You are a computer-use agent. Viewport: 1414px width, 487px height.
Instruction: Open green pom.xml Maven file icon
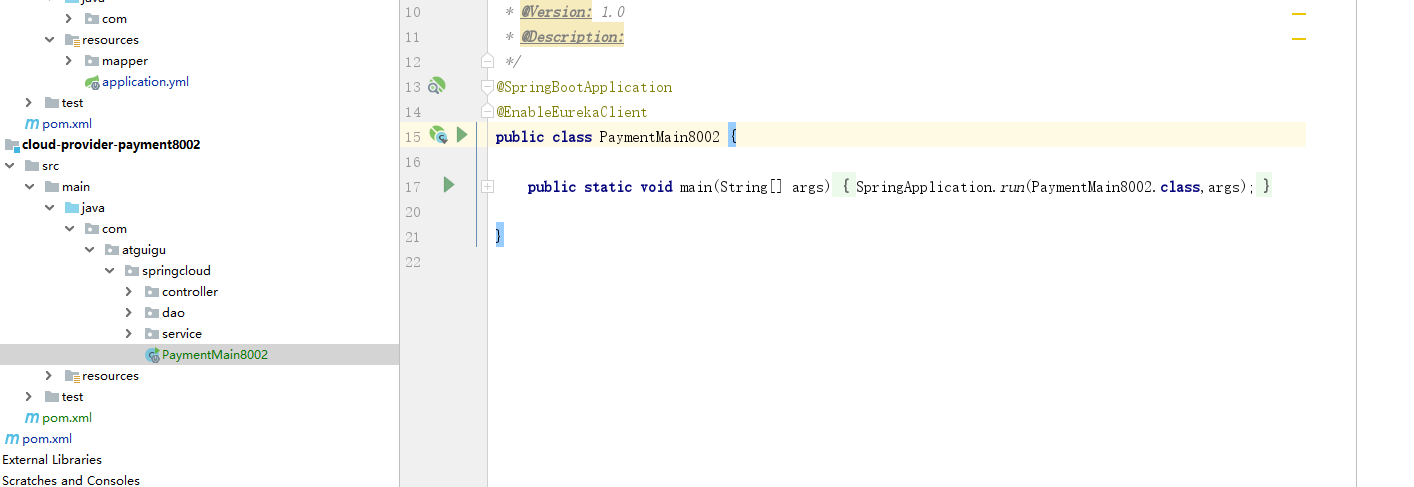point(32,418)
